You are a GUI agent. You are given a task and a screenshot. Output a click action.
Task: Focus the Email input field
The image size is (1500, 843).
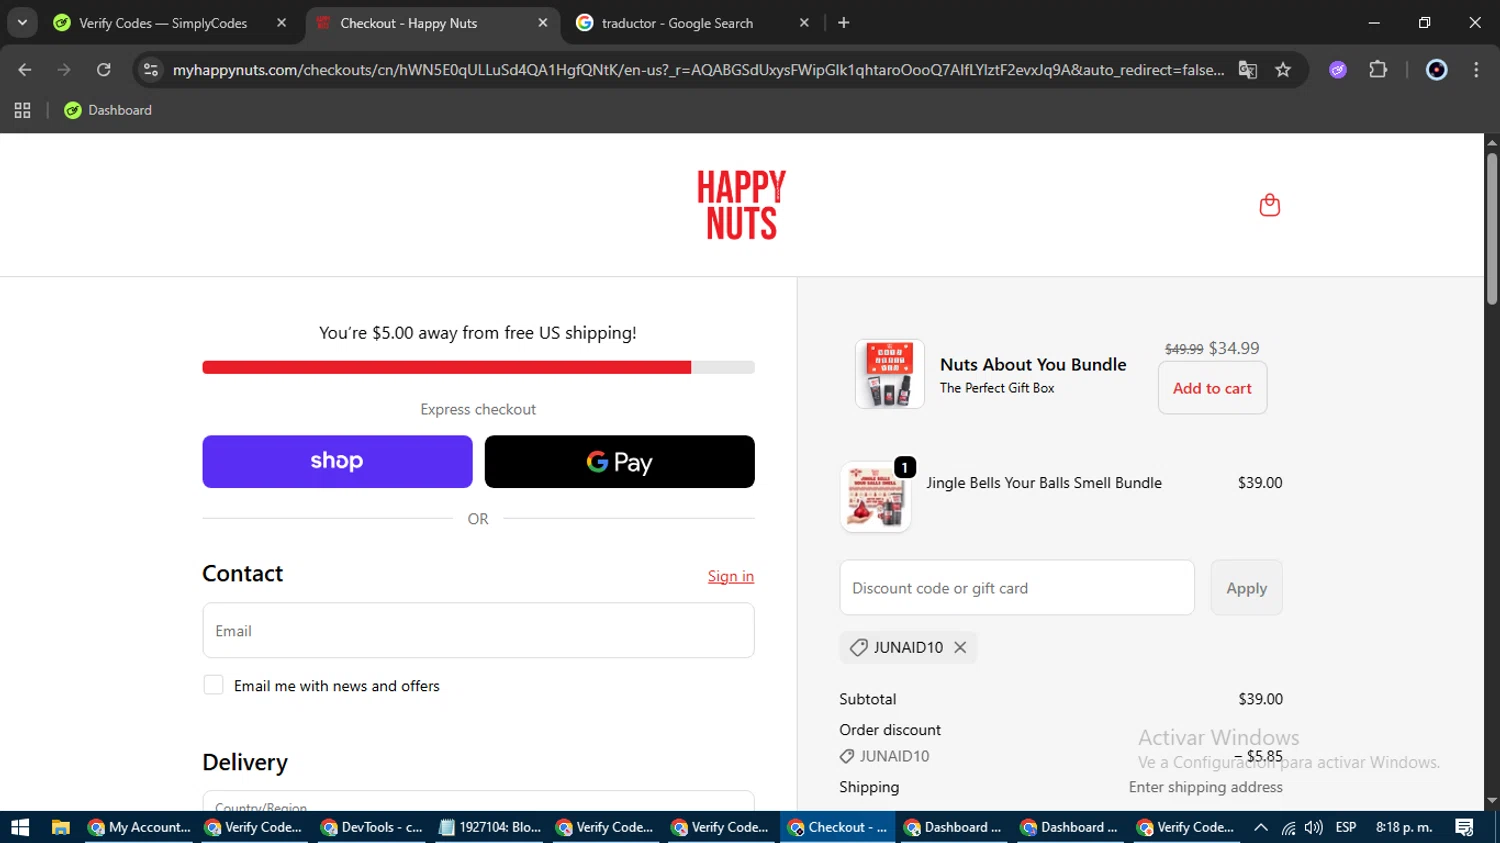[478, 630]
